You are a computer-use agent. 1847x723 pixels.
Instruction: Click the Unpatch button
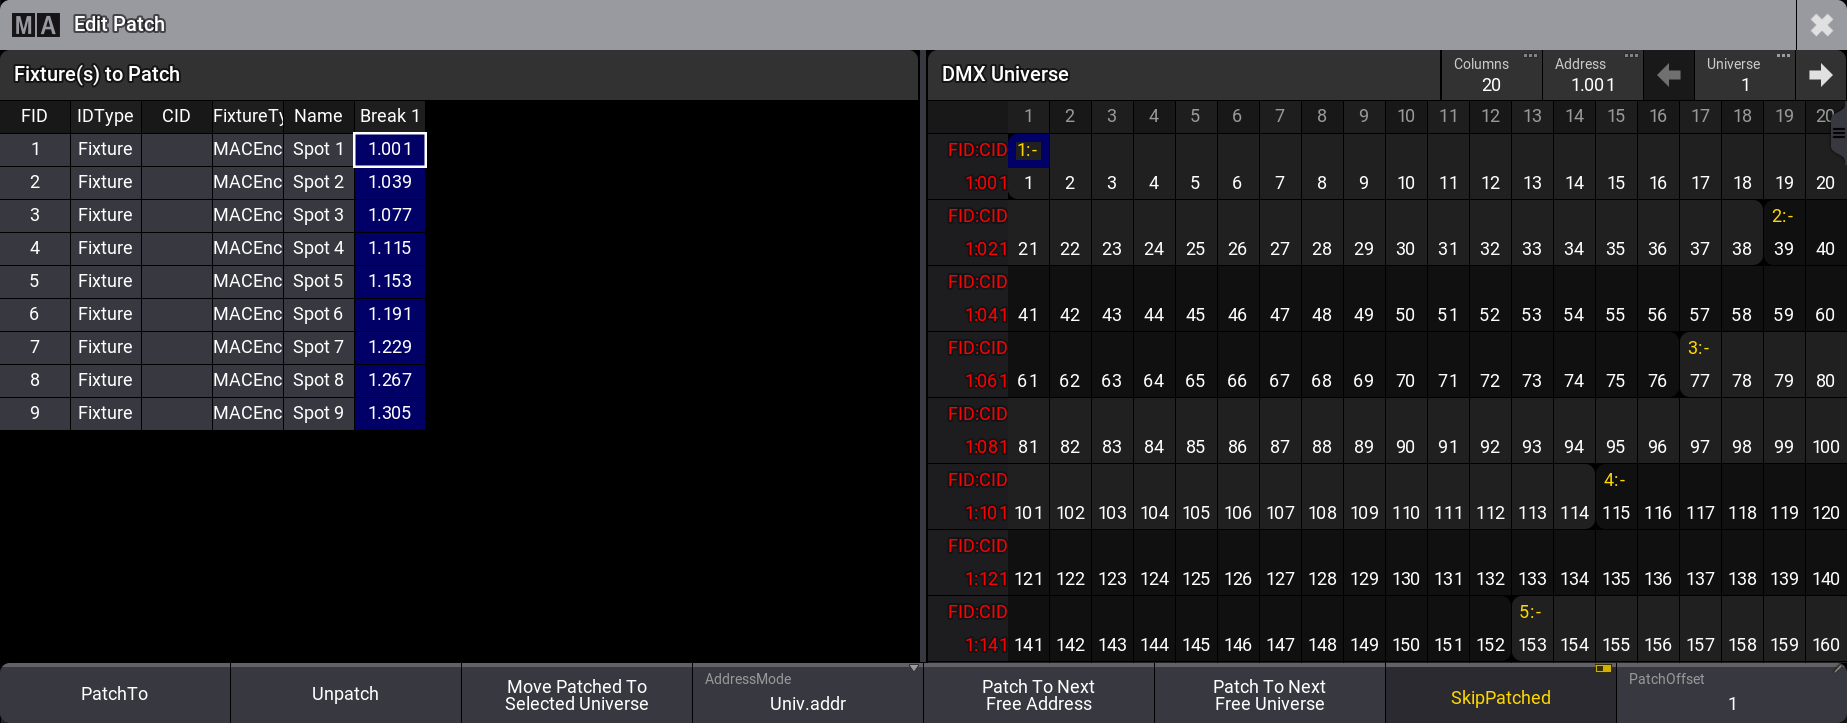point(345,694)
